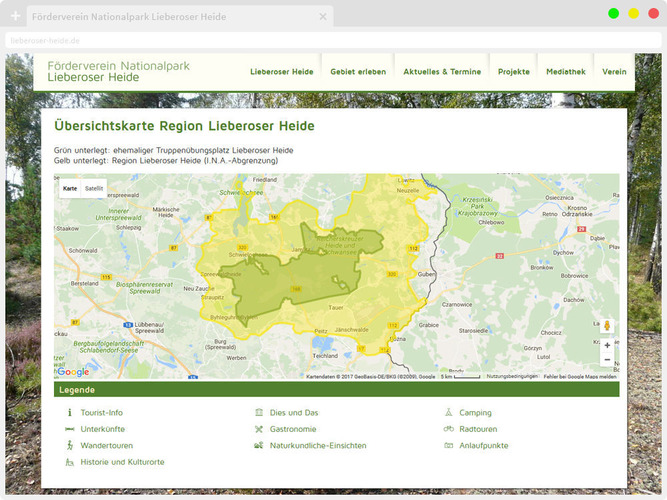This screenshot has width=667, height=500.
Task: Open the Mediathek menu item
Action: click(566, 72)
